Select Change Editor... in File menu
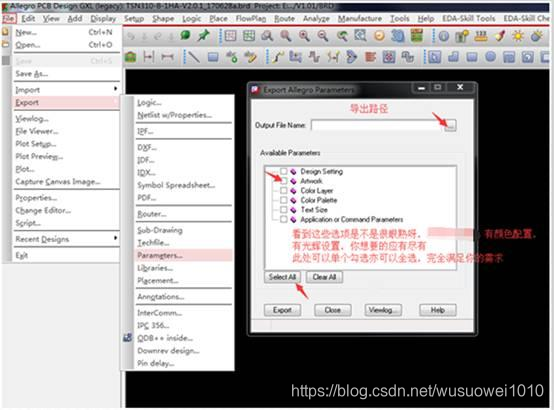This screenshot has width=554, height=410. coord(66,210)
